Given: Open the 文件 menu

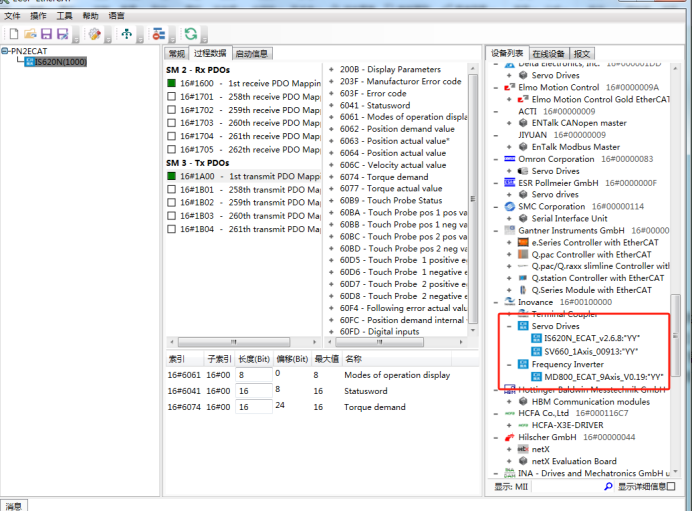Looking at the screenshot, I should pyautogui.click(x=12, y=16).
